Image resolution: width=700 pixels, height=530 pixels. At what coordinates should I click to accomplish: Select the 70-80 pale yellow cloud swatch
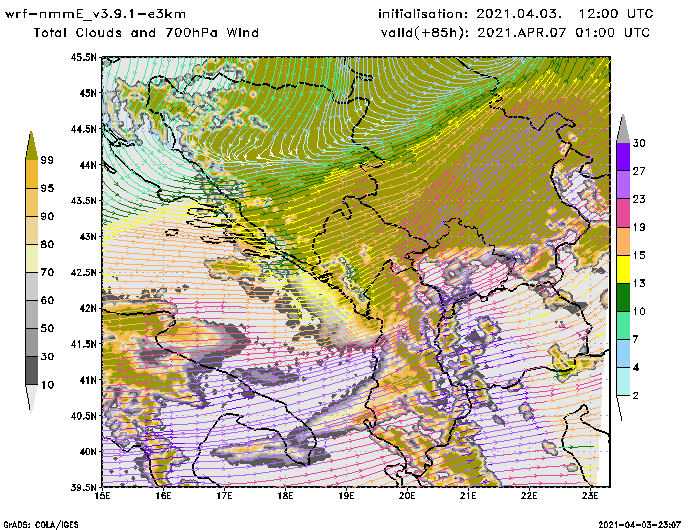click(32, 259)
